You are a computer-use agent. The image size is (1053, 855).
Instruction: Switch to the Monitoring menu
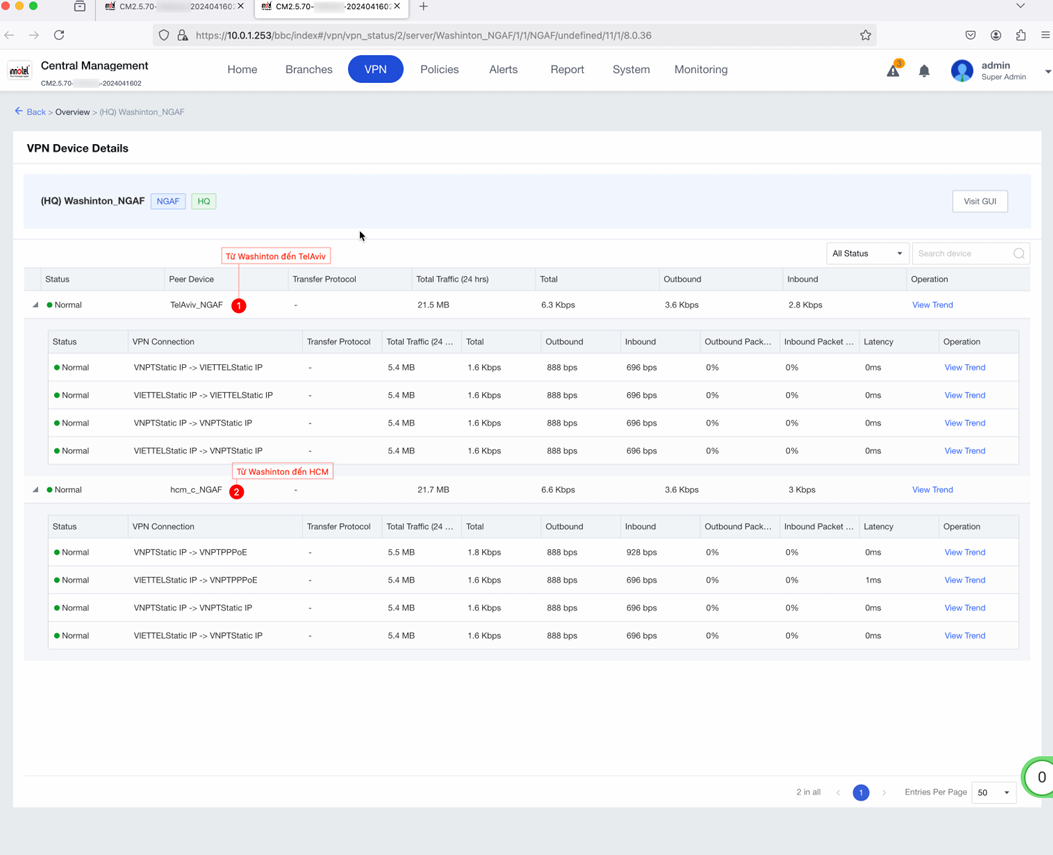(x=700, y=69)
